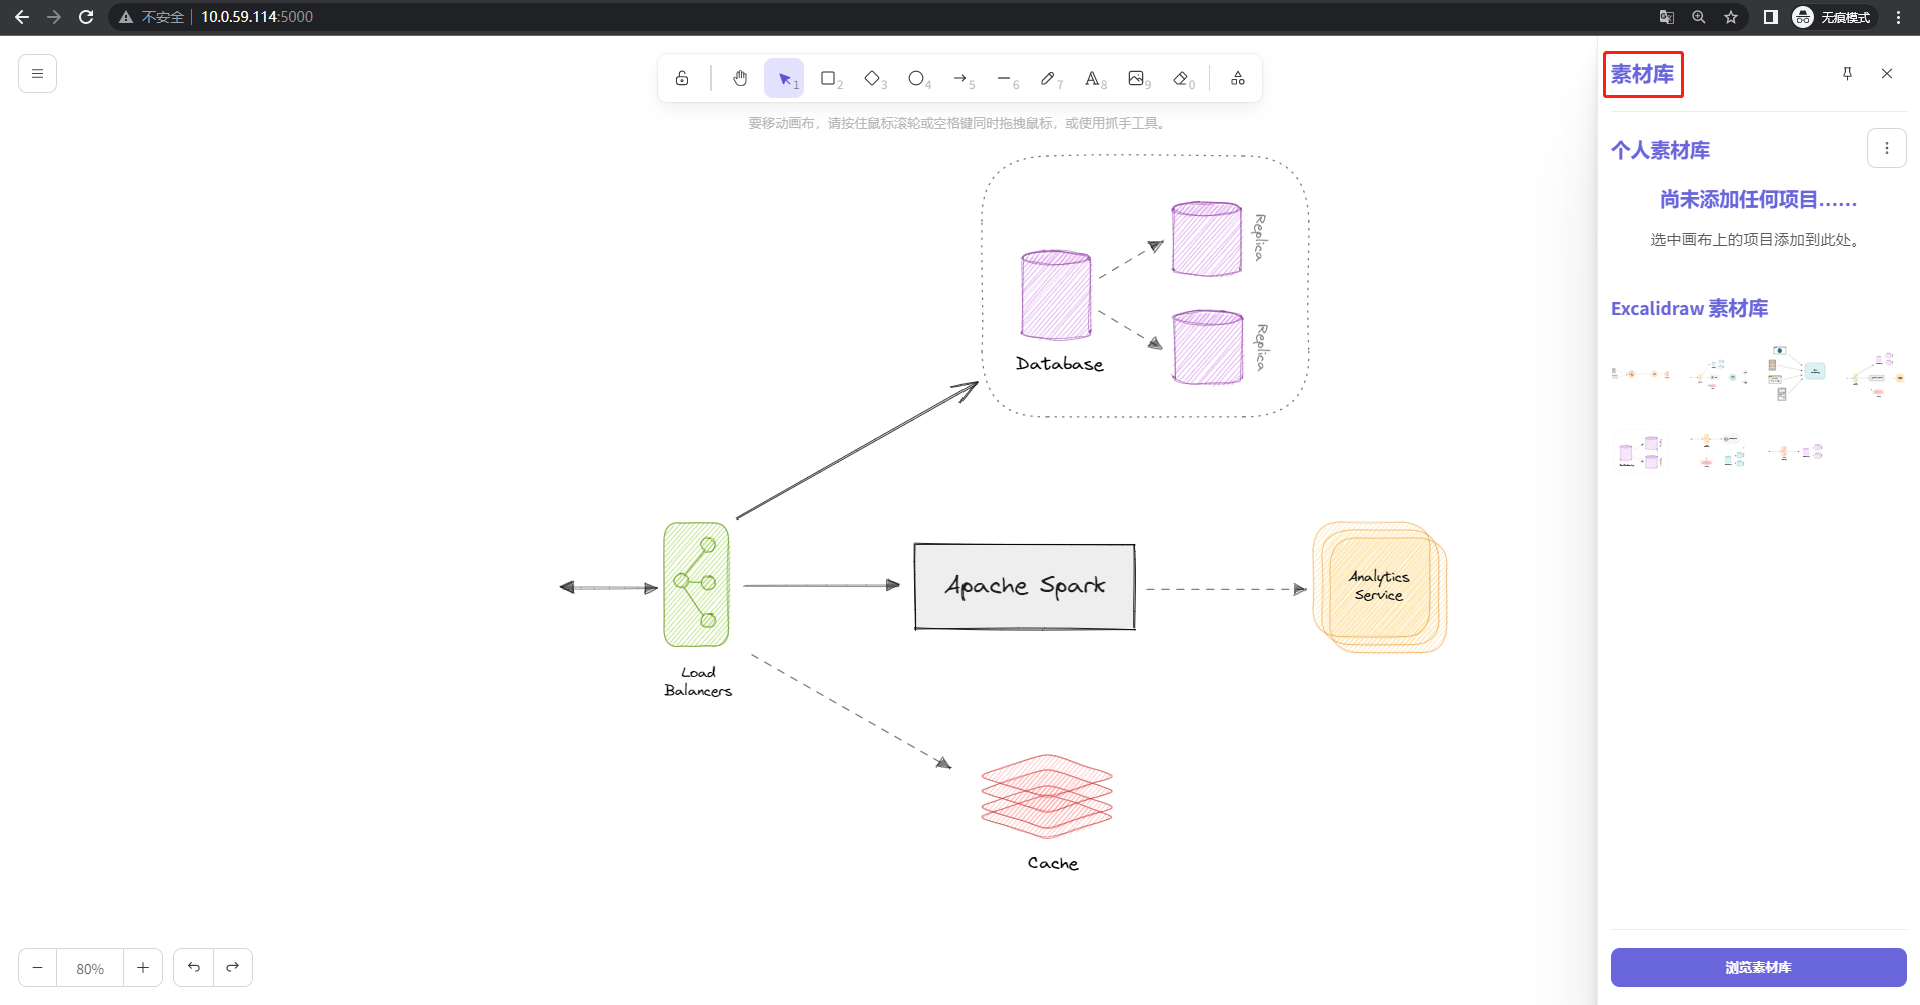Open the hamburger main menu

pyautogui.click(x=37, y=73)
